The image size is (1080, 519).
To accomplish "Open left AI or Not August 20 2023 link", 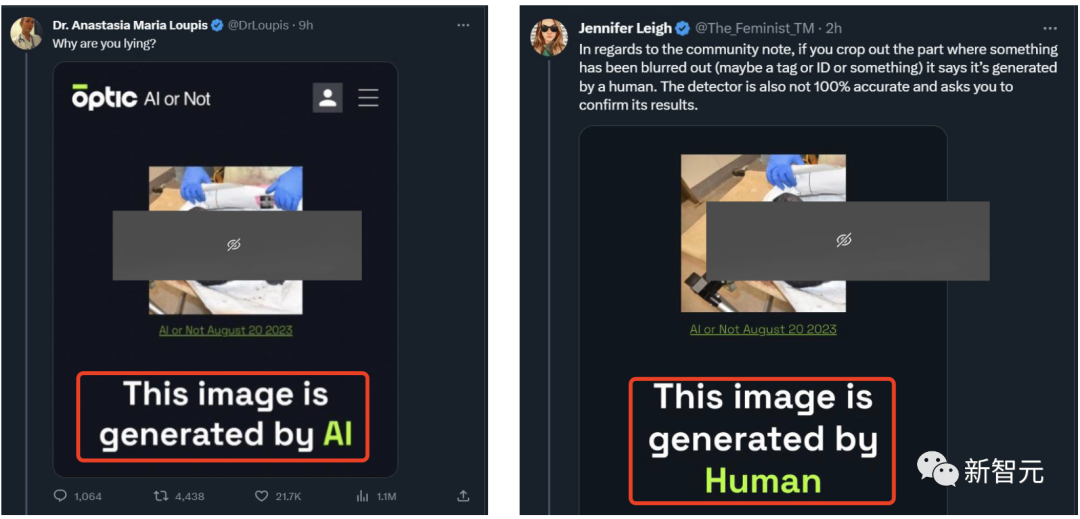I will (226, 330).
